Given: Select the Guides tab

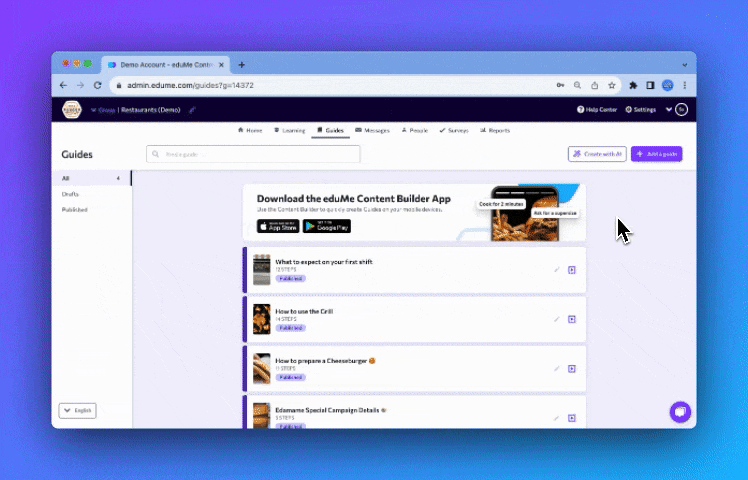Looking at the screenshot, I should pyautogui.click(x=331, y=130).
